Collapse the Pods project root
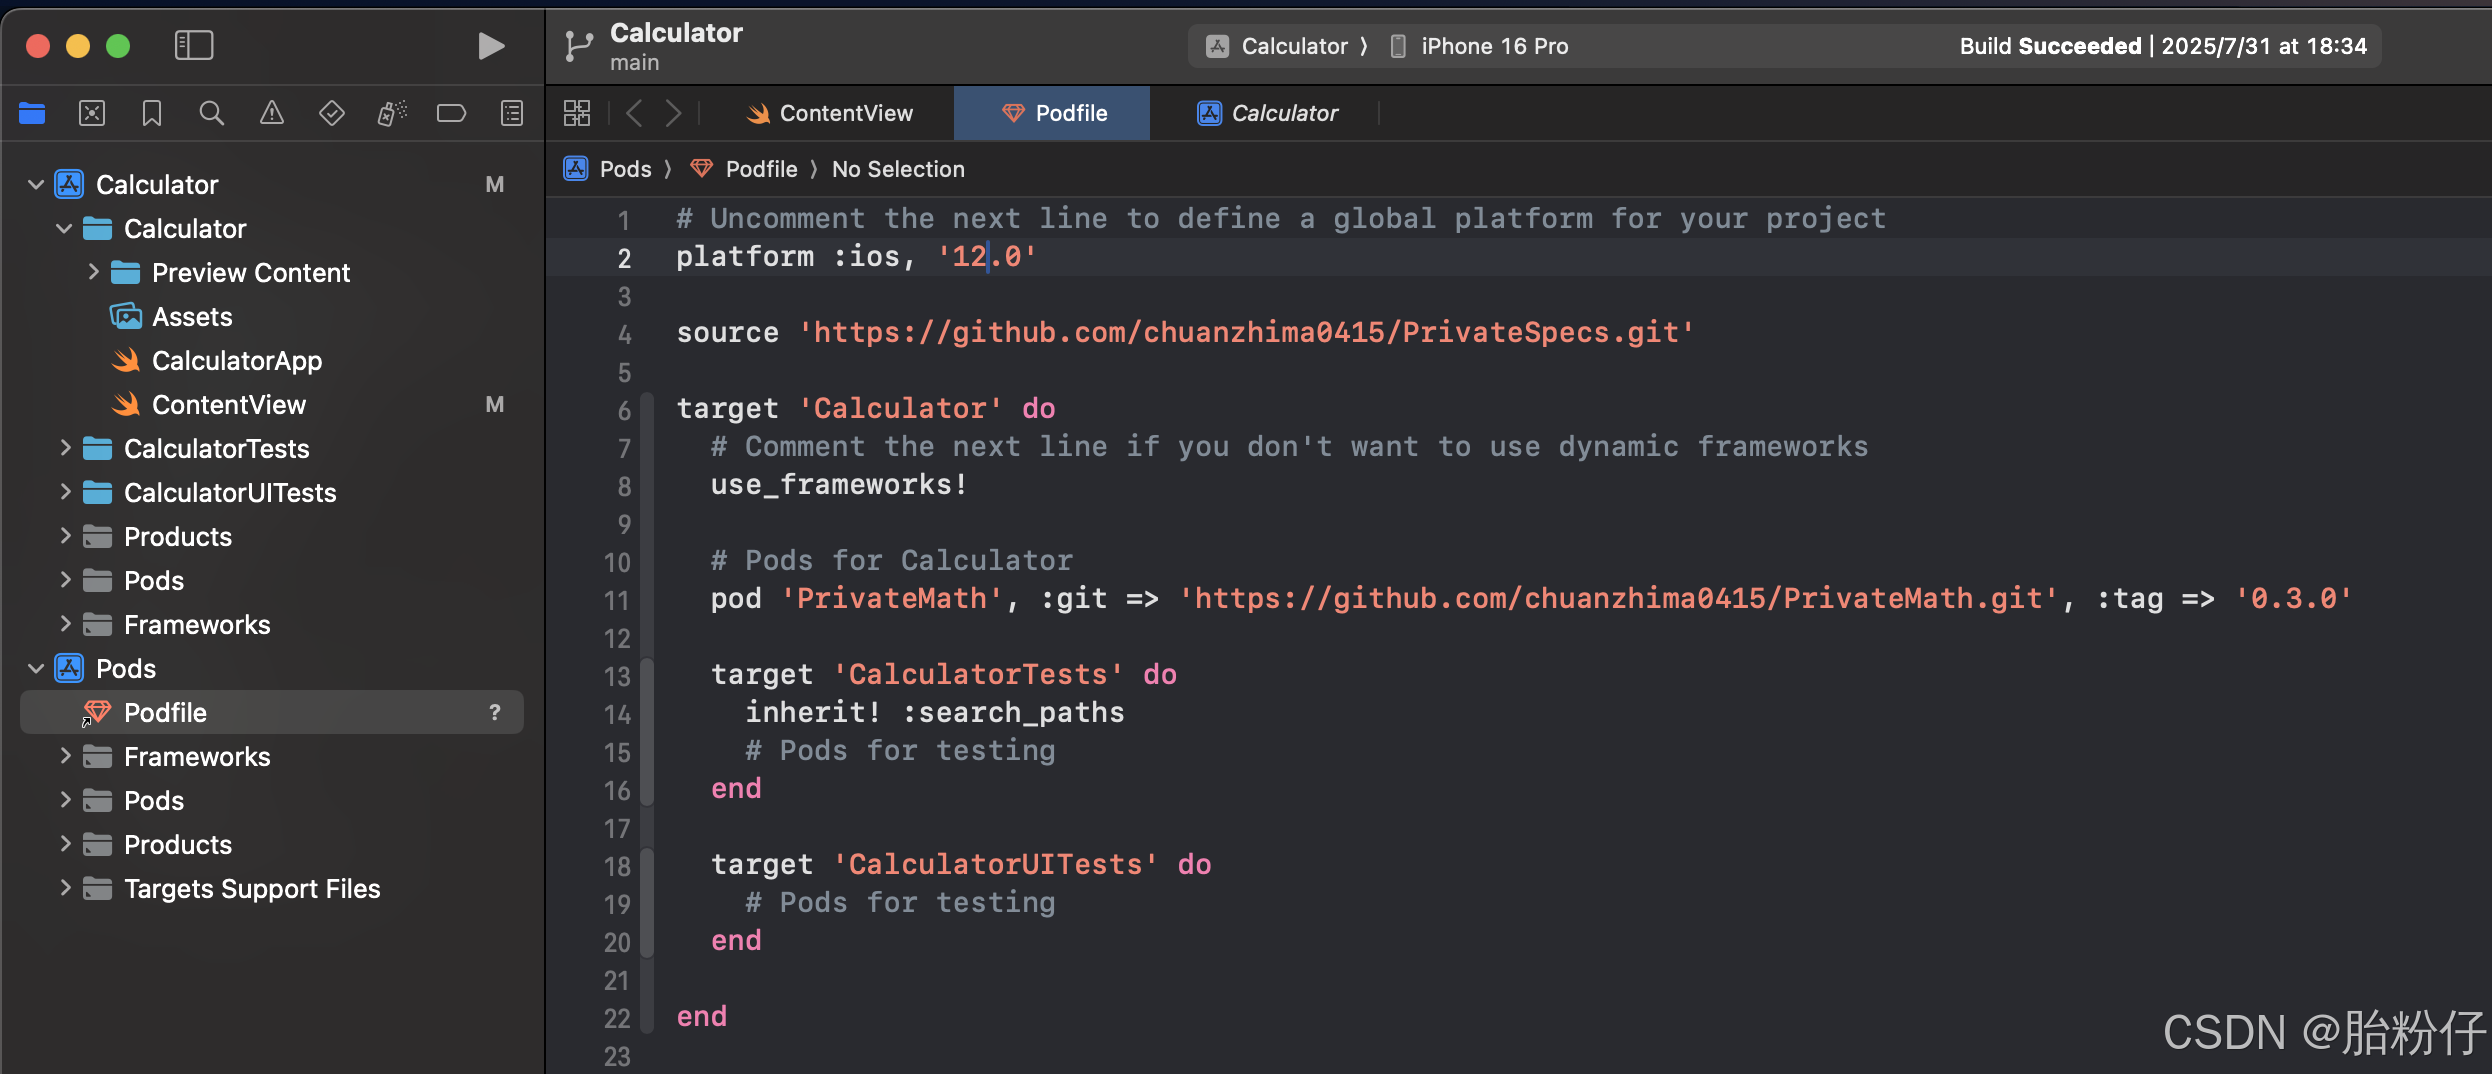Viewport: 2492px width, 1074px height. 36,668
